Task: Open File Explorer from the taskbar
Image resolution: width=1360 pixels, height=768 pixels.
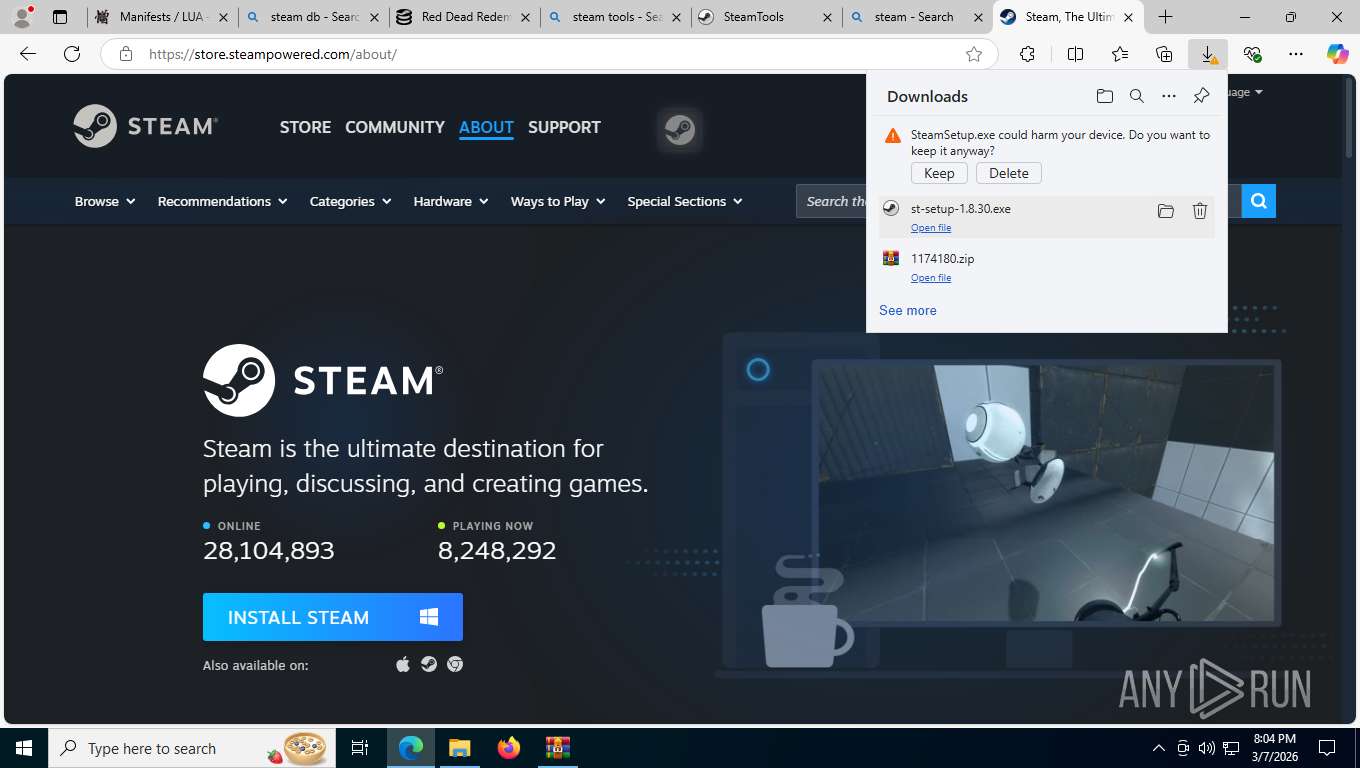Action: pyautogui.click(x=459, y=748)
